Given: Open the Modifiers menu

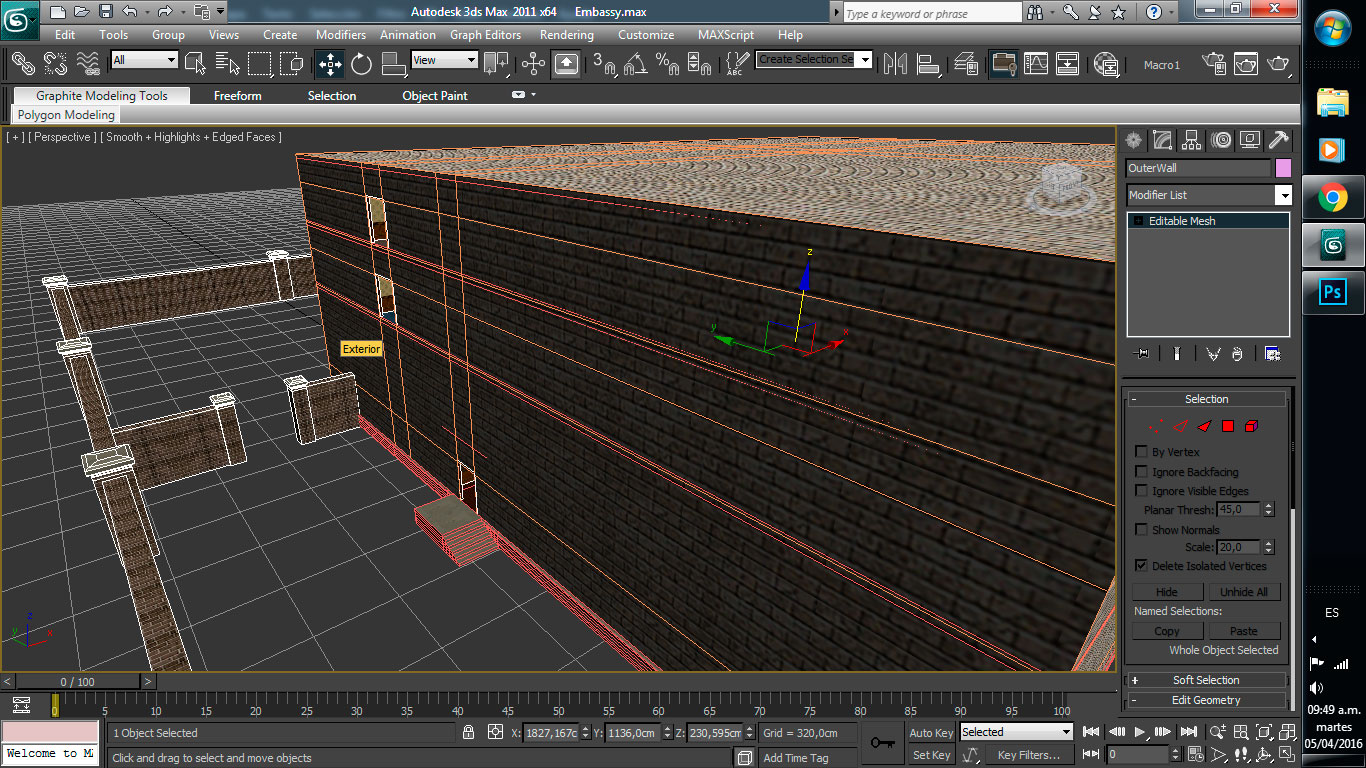Looking at the screenshot, I should 341,34.
